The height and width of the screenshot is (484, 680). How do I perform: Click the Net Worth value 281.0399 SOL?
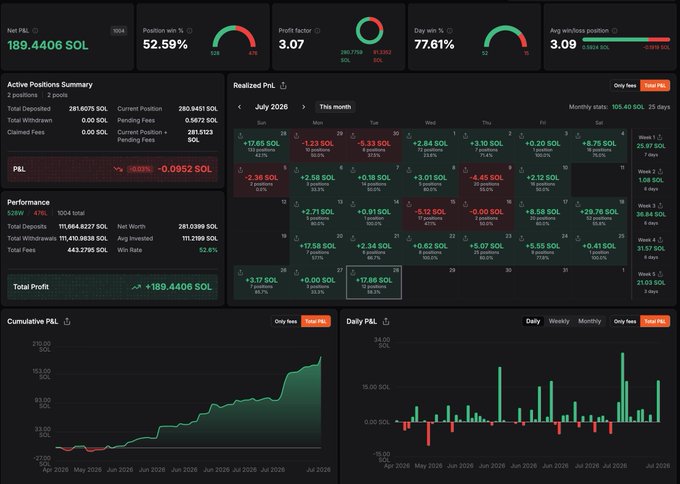click(198, 226)
